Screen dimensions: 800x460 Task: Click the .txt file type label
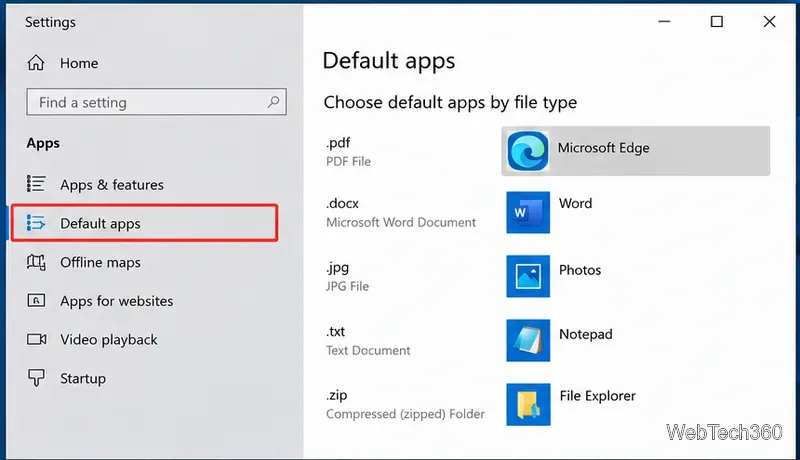pos(335,331)
